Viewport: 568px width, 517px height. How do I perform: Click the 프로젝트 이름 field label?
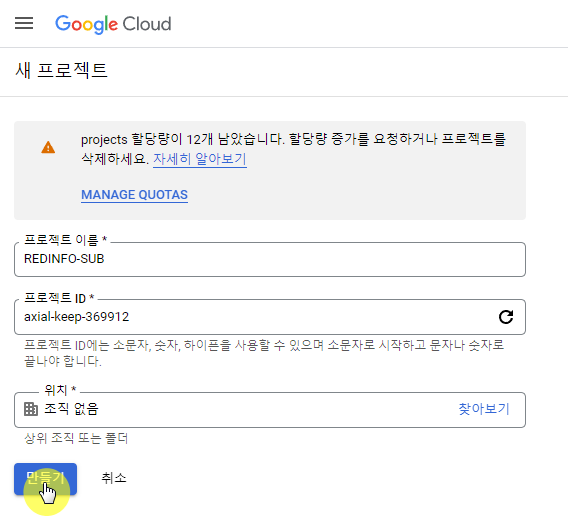[65, 240]
